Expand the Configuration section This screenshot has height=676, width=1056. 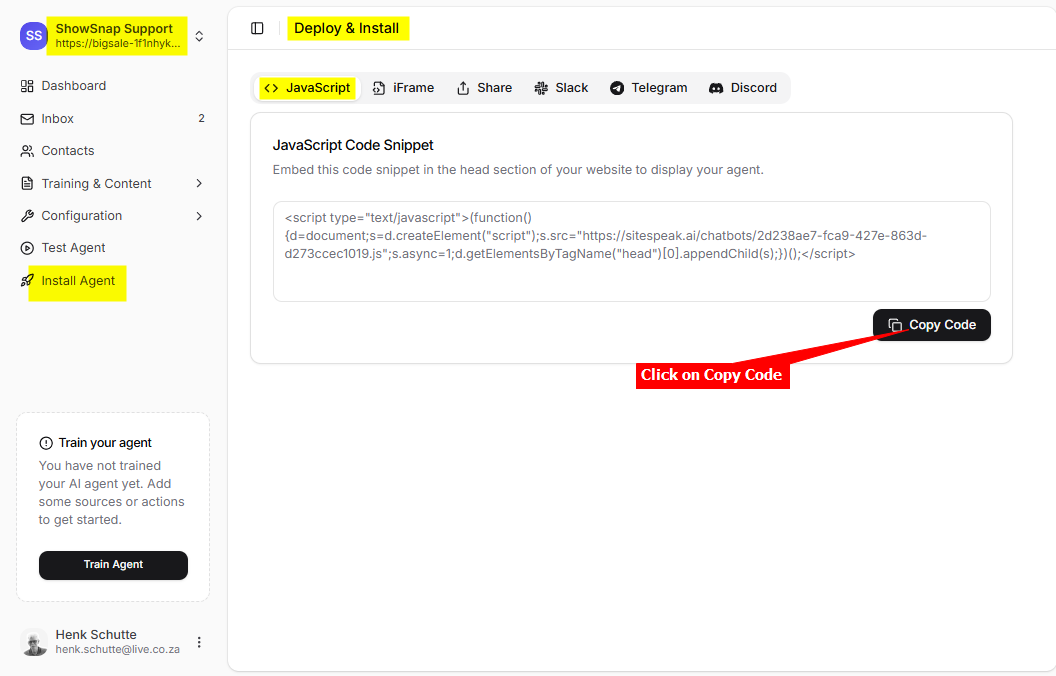tap(199, 216)
